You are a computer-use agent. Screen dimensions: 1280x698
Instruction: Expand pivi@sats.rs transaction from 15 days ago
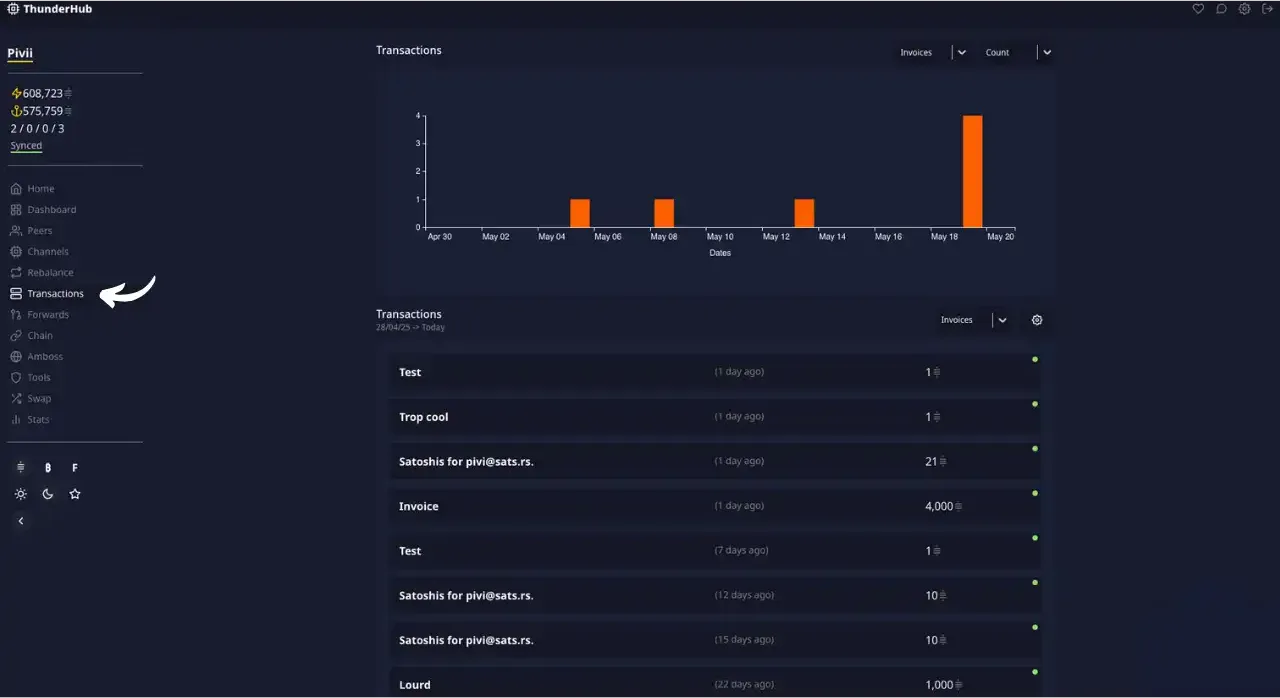coord(715,640)
